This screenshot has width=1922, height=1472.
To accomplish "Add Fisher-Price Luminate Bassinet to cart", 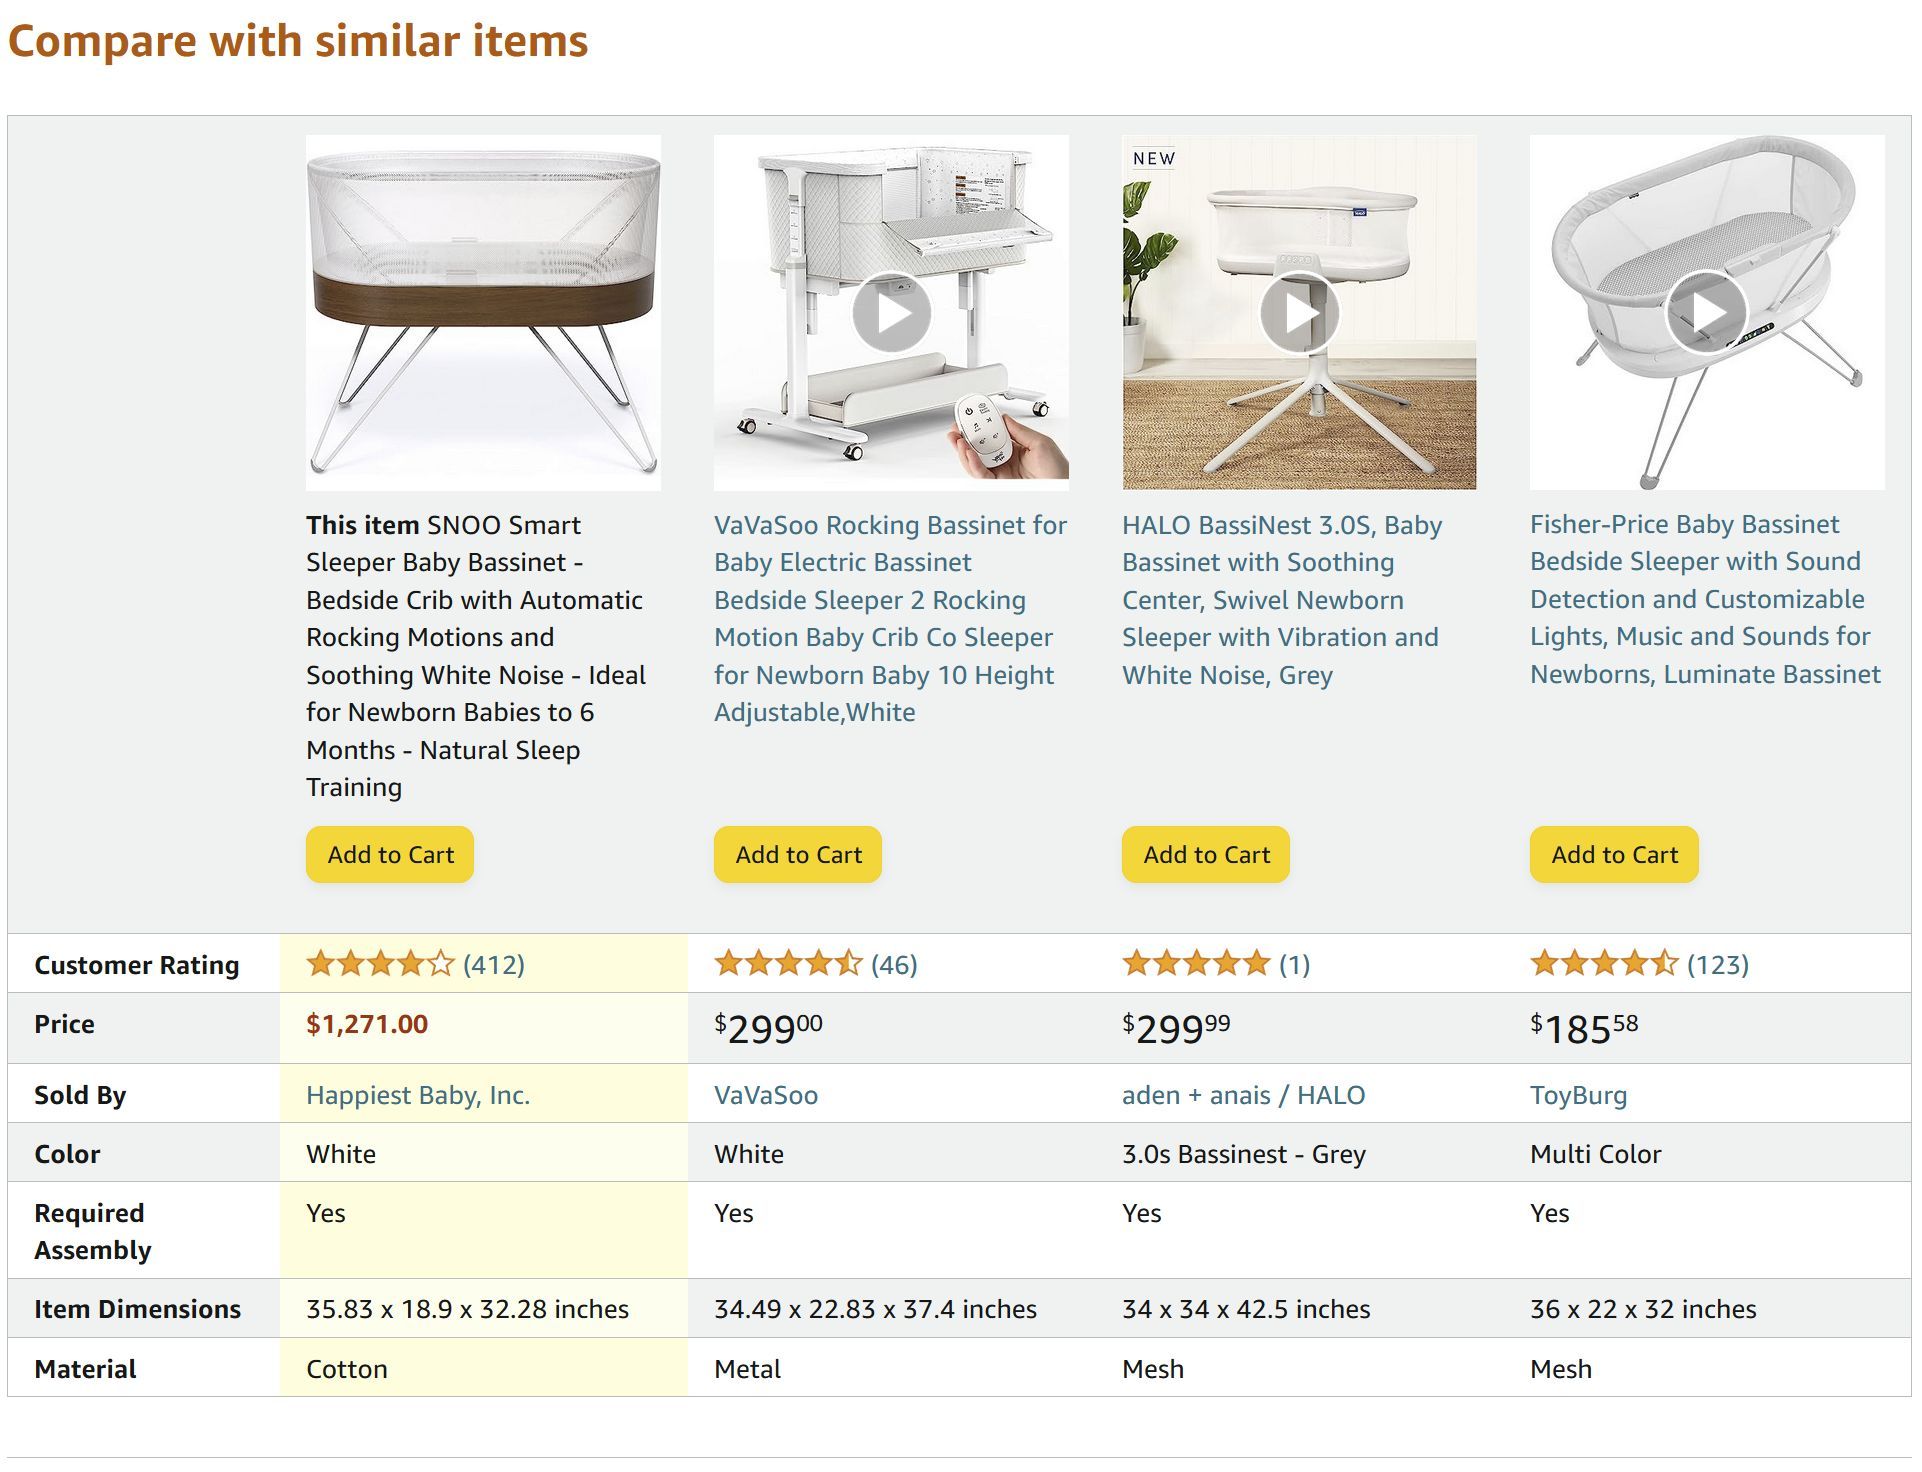I will 1614,855.
